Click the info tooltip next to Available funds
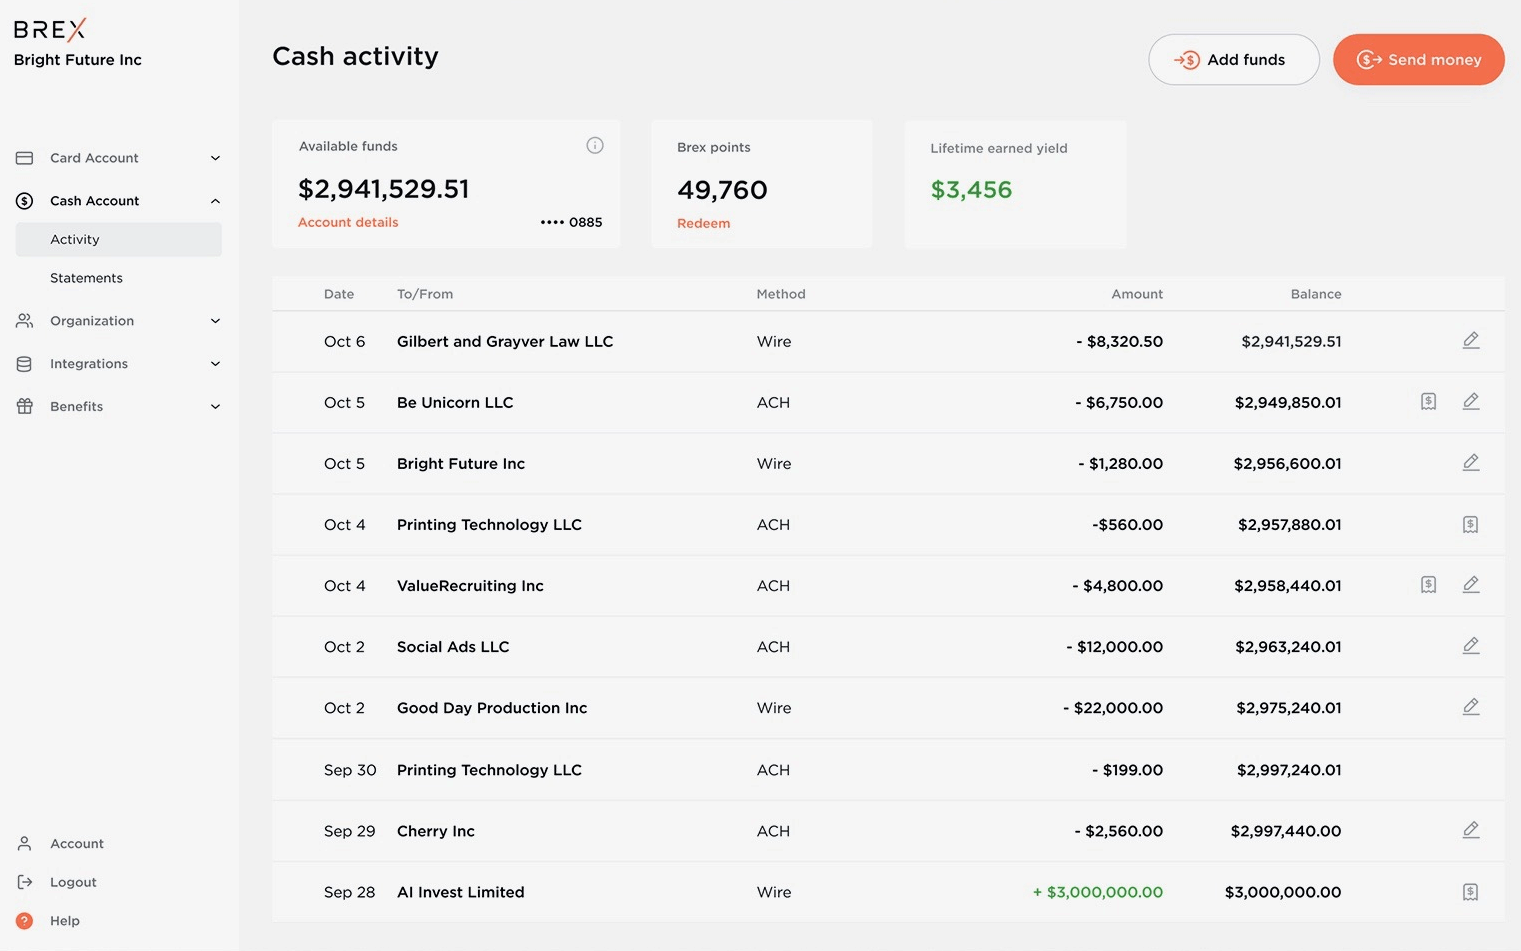 [x=595, y=145]
